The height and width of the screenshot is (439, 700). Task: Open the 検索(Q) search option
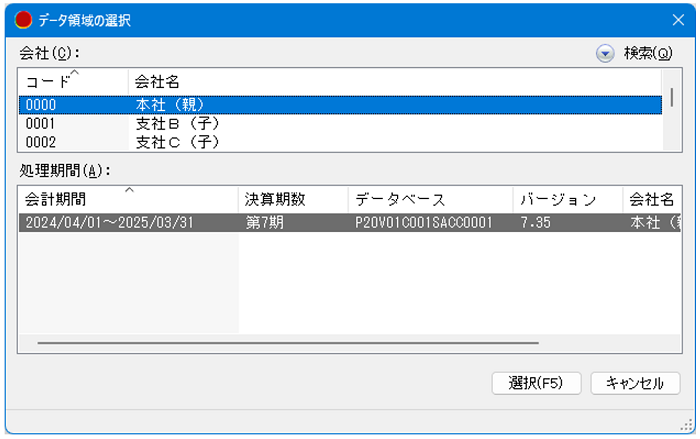(648, 53)
